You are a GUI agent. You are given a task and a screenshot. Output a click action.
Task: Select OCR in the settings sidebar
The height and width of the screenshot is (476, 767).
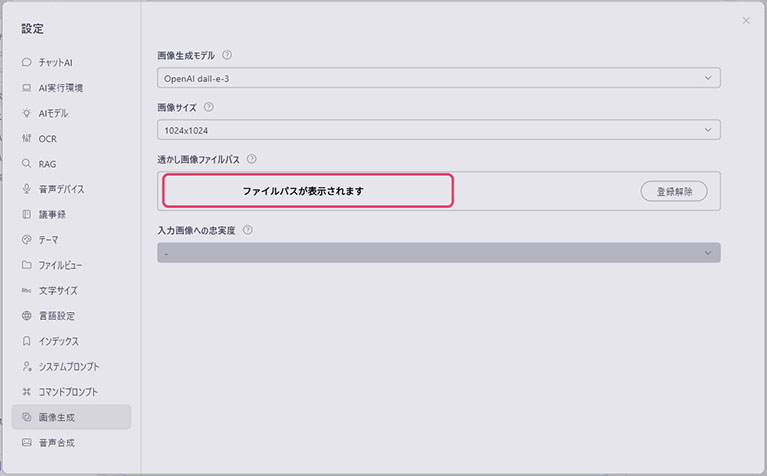point(71,138)
